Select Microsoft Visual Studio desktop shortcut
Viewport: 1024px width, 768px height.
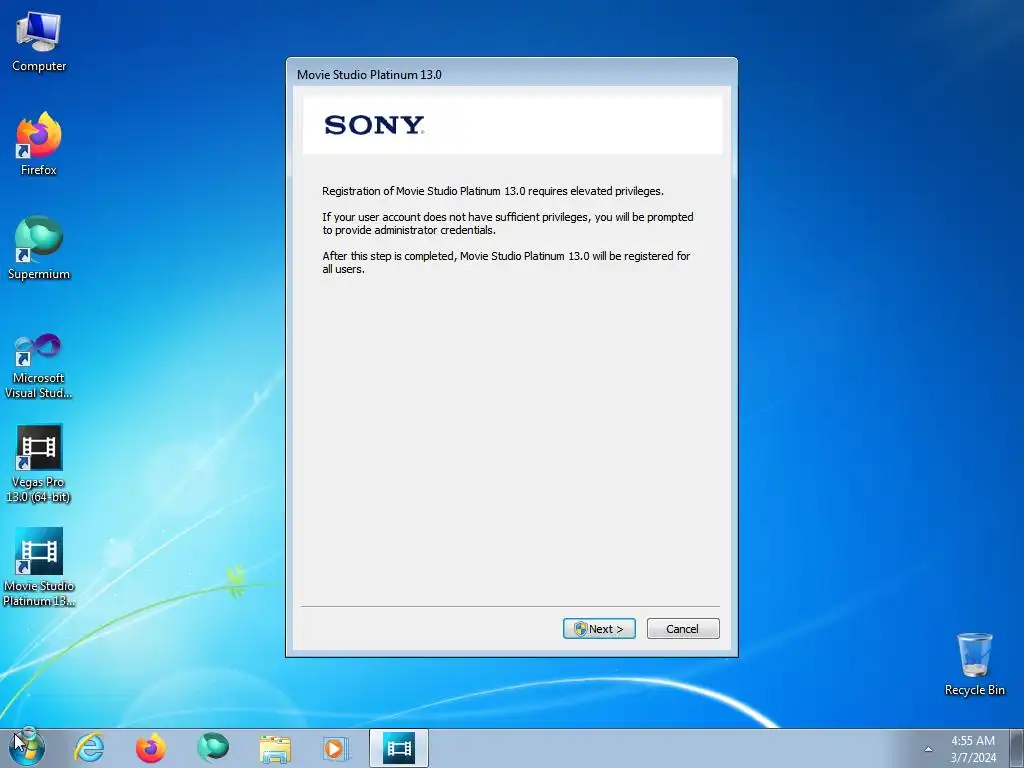coord(39,366)
